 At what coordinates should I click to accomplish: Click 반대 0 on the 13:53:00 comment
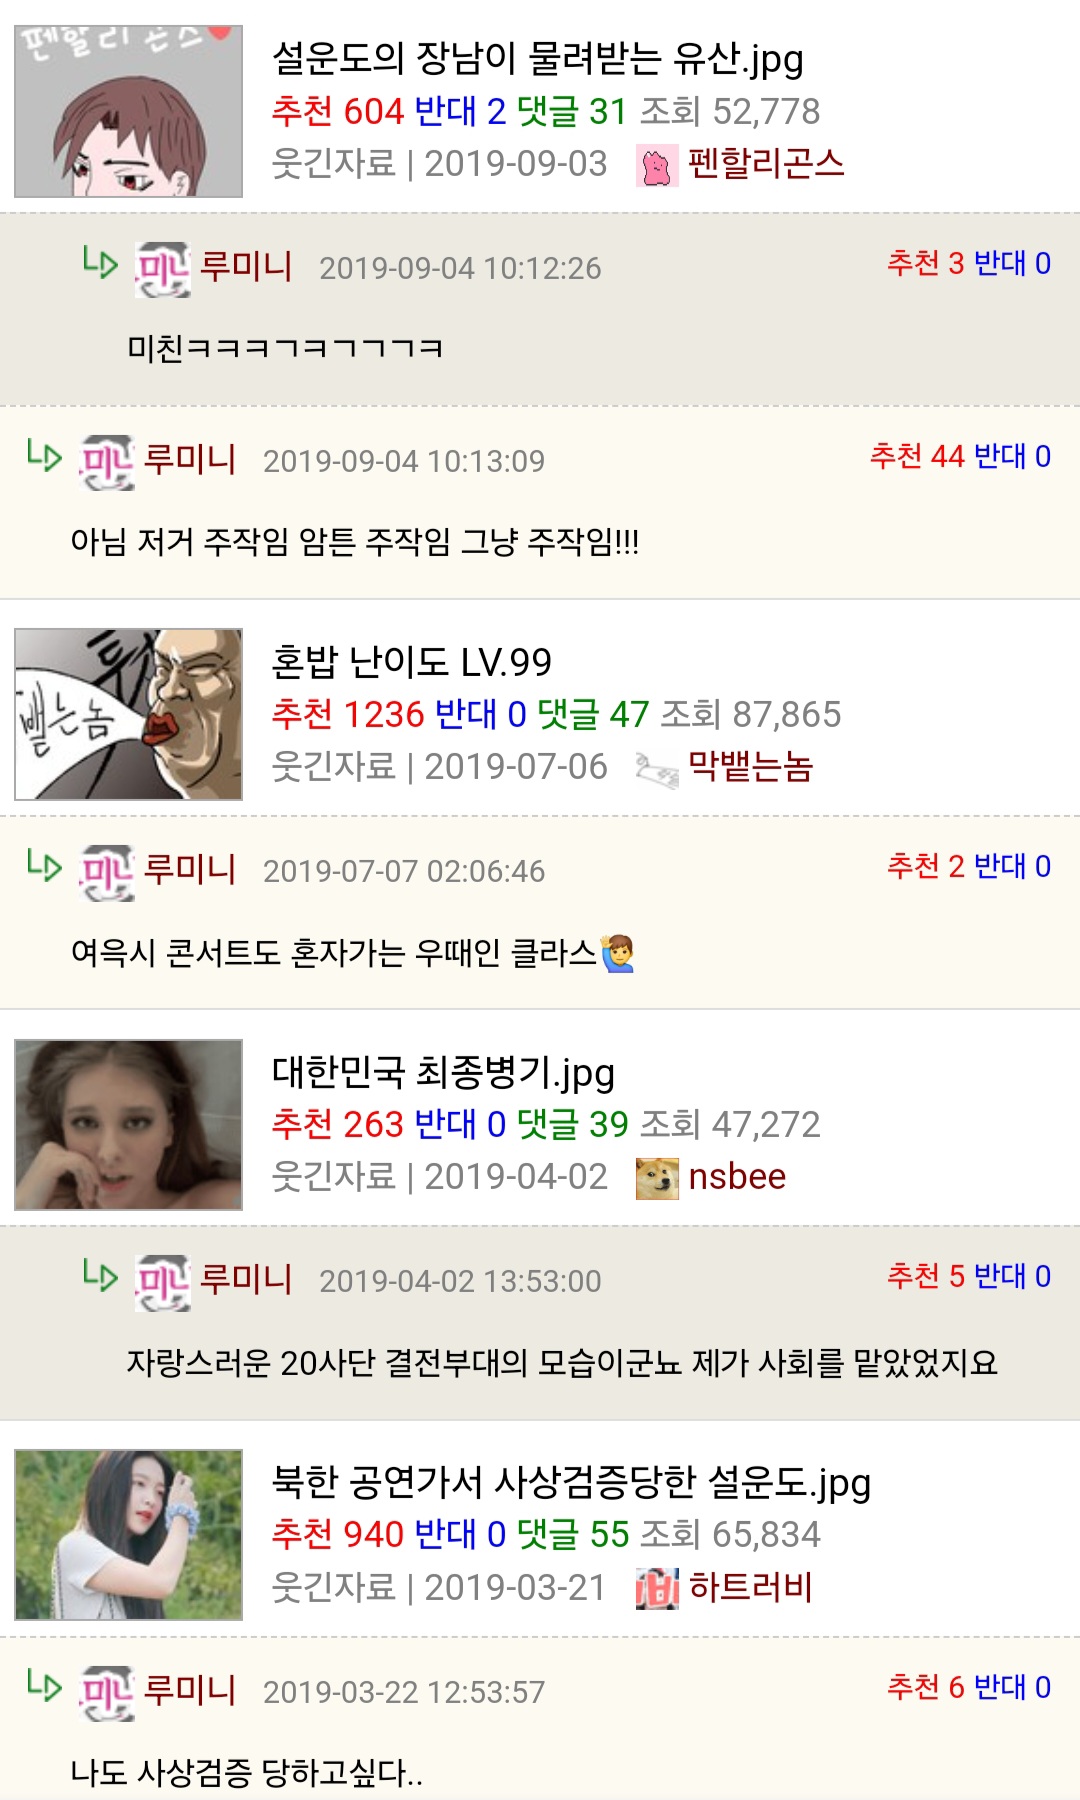(x=1012, y=1276)
